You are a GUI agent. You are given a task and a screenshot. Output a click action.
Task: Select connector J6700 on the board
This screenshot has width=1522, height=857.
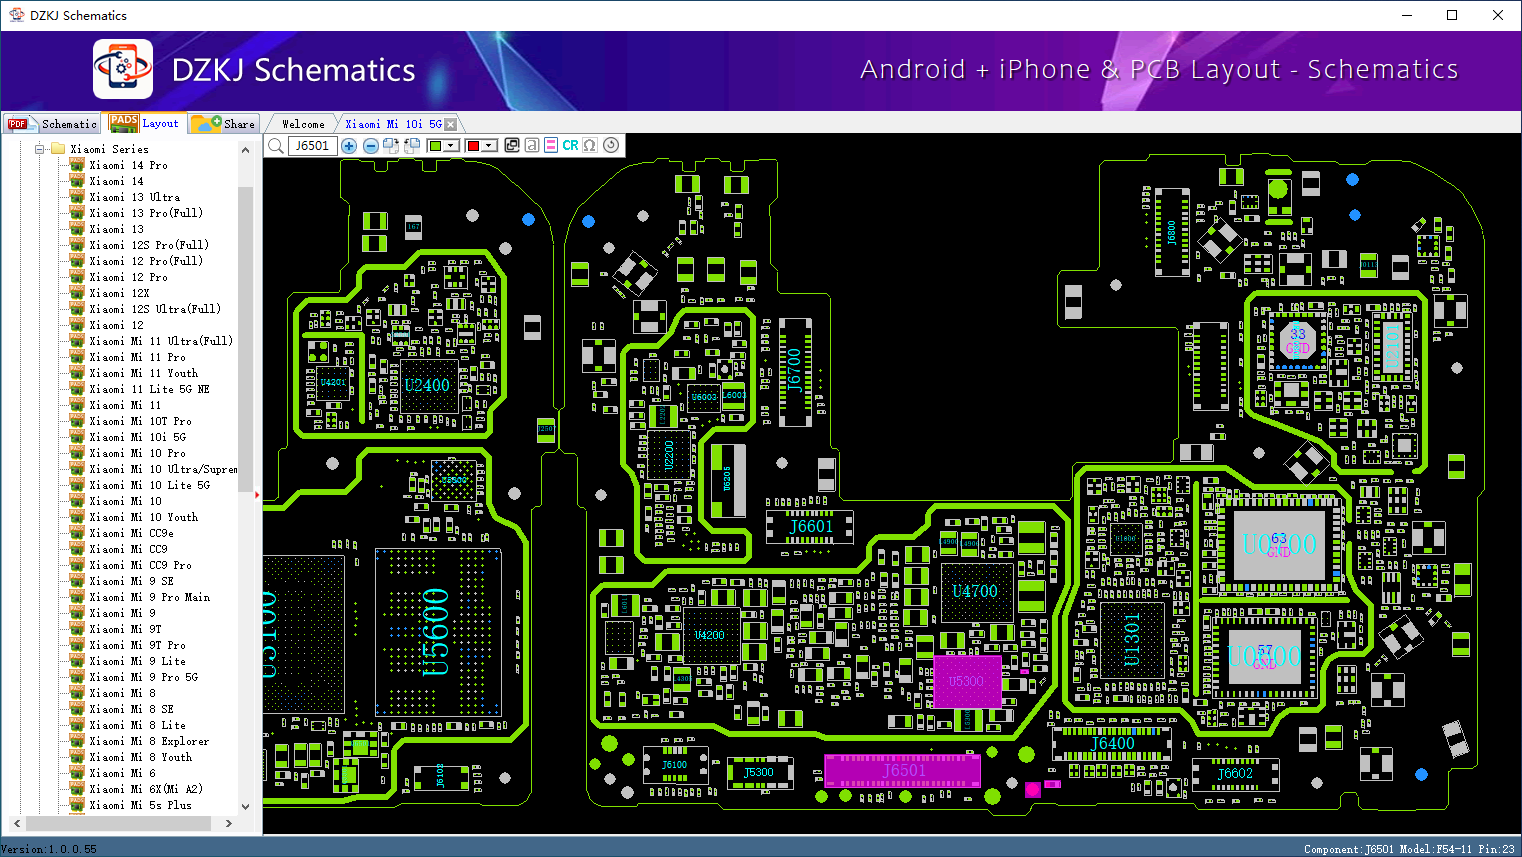point(795,372)
